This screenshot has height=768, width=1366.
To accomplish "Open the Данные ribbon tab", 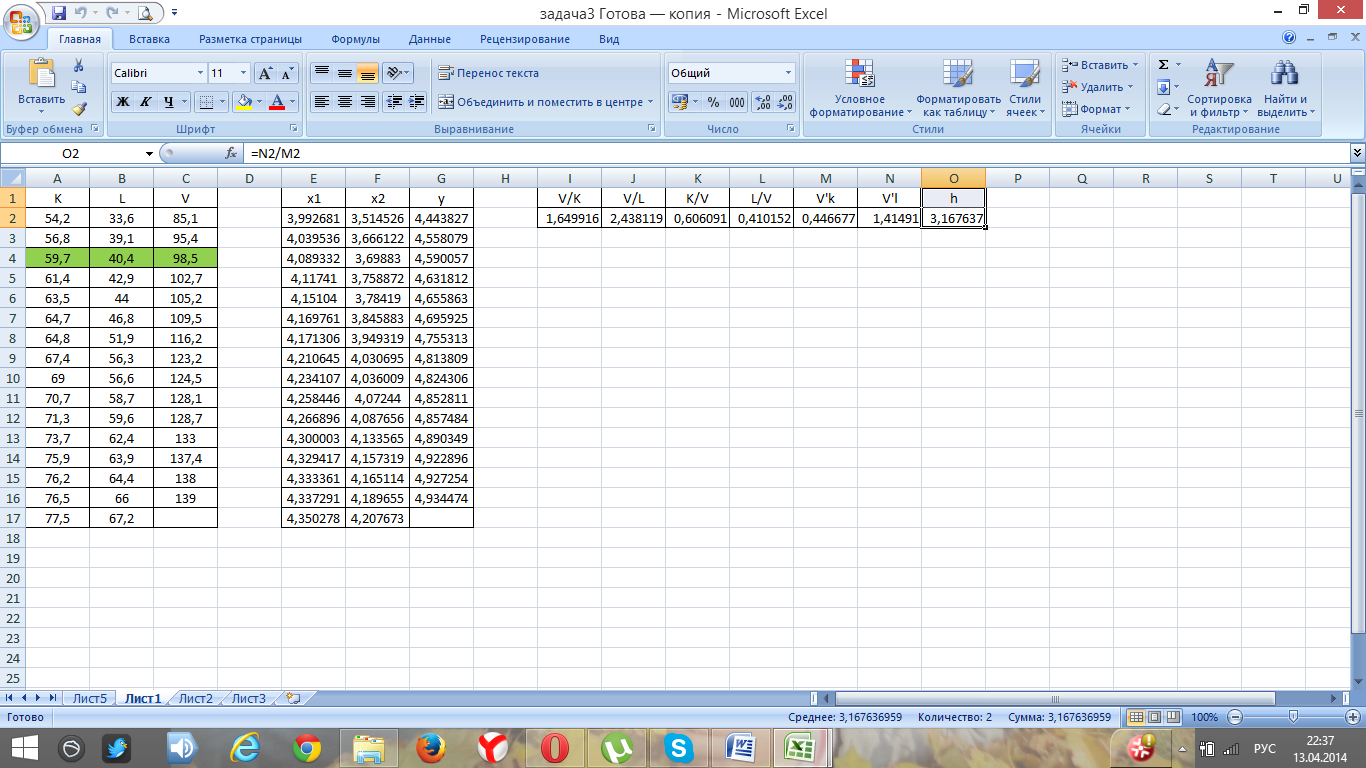I will (x=429, y=39).
